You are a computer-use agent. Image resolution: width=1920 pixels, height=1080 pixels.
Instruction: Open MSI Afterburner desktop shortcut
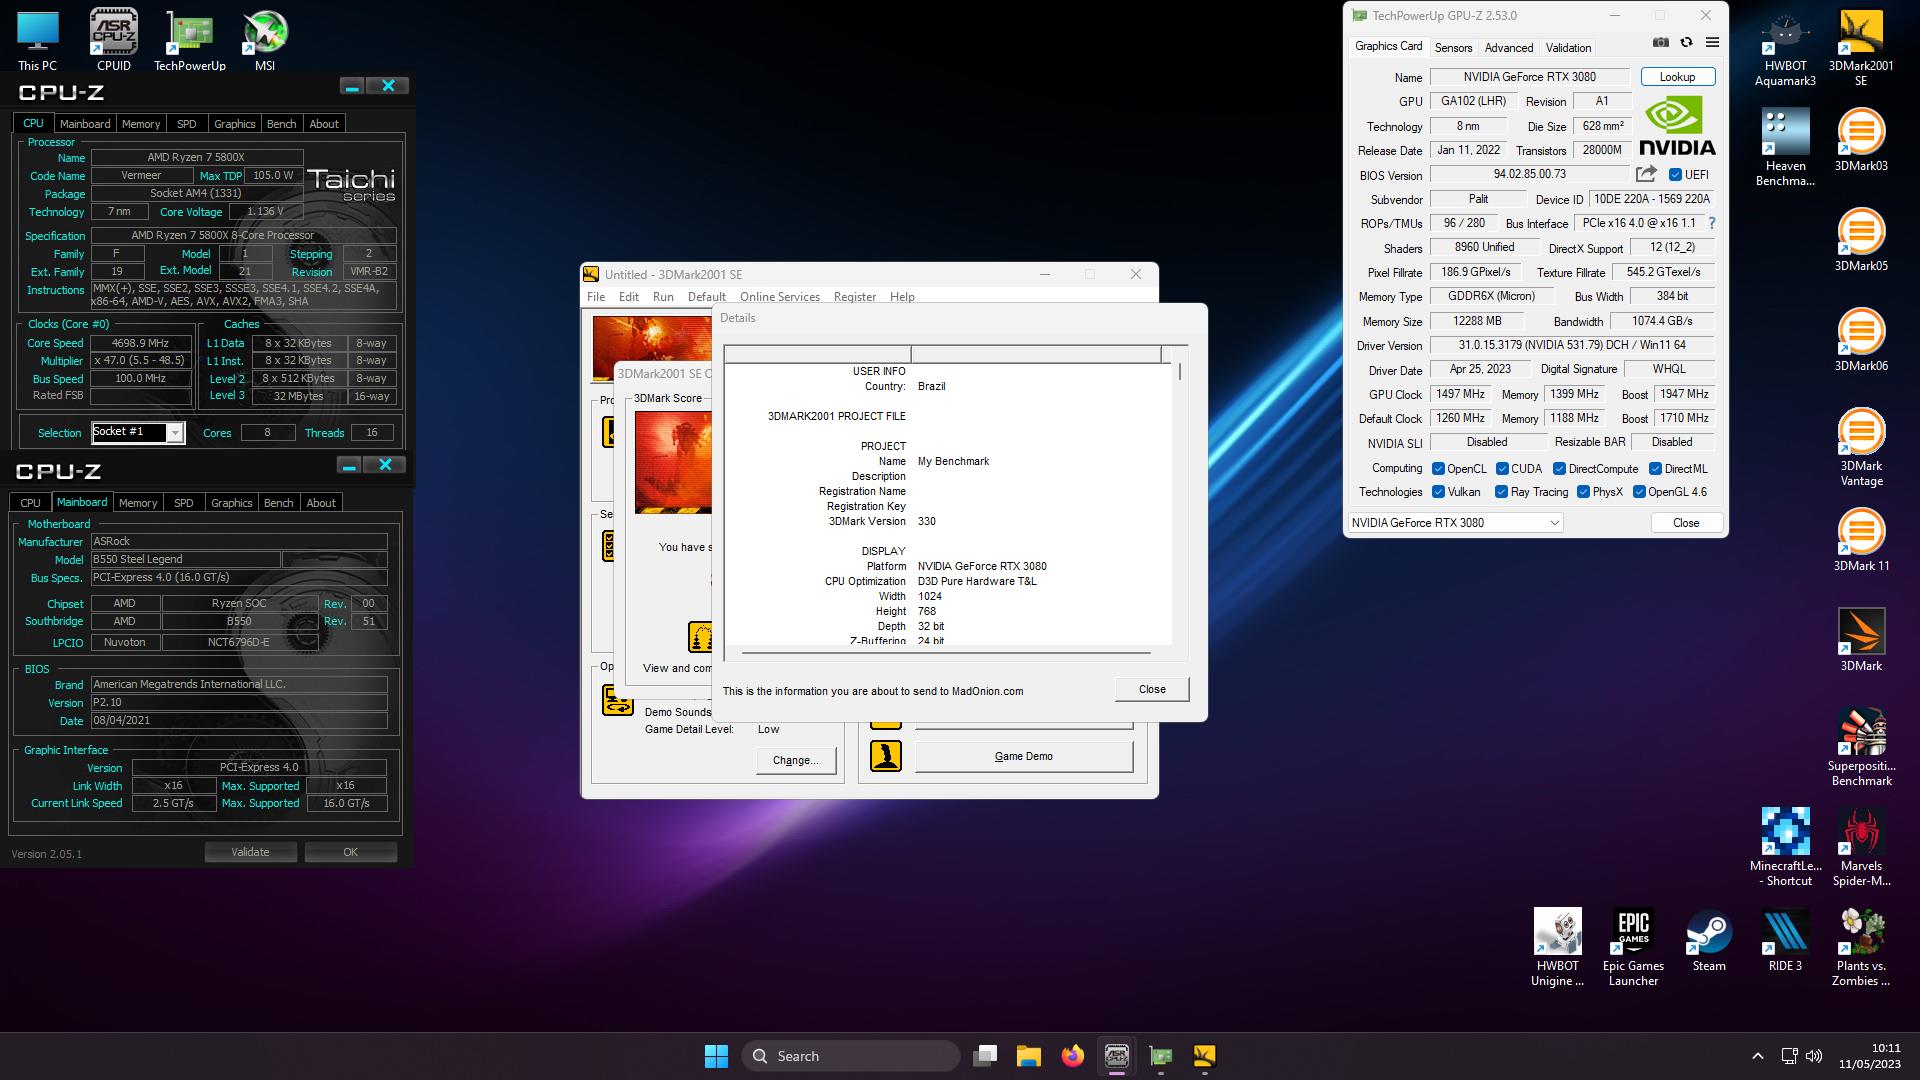265,40
